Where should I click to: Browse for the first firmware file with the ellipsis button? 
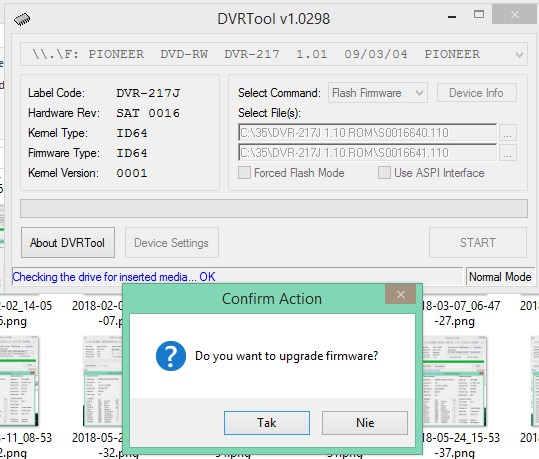[507, 133]
